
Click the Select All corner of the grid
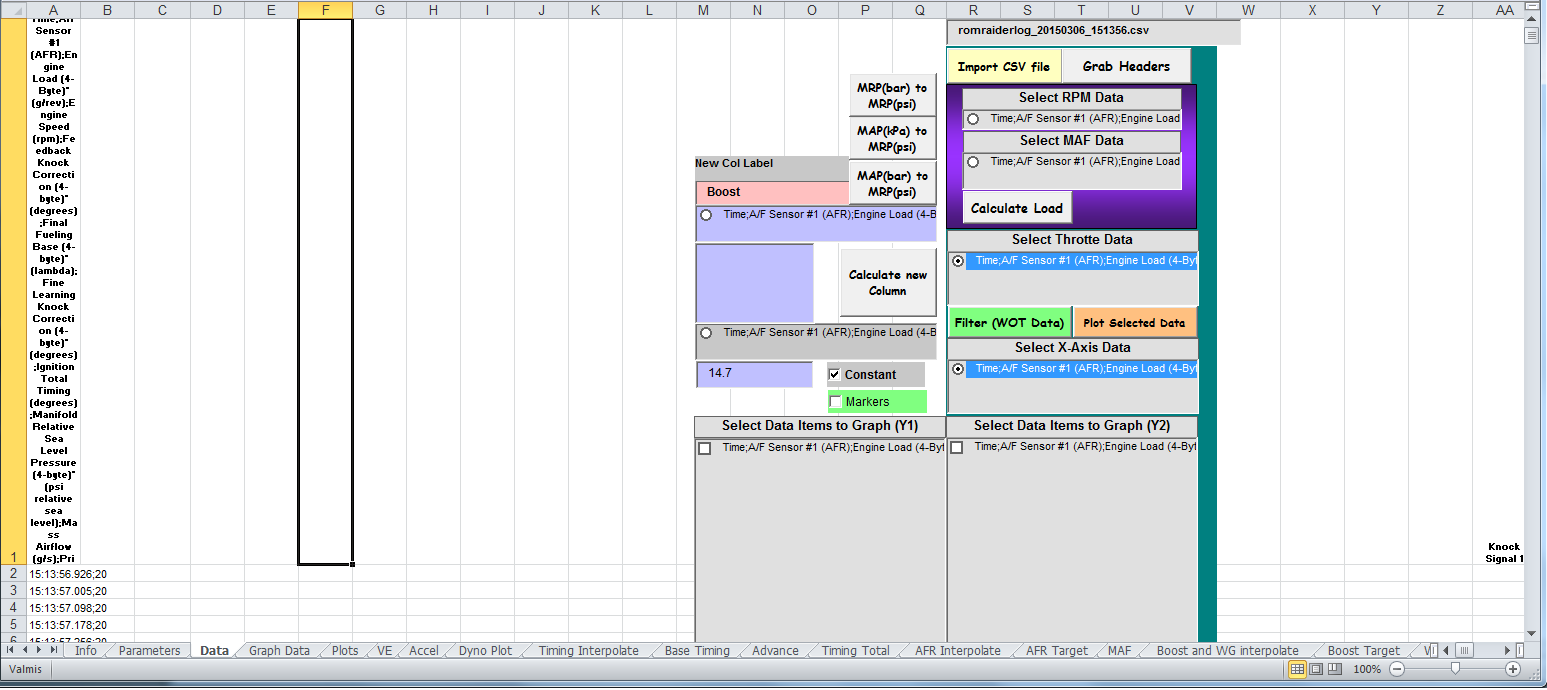13,10
